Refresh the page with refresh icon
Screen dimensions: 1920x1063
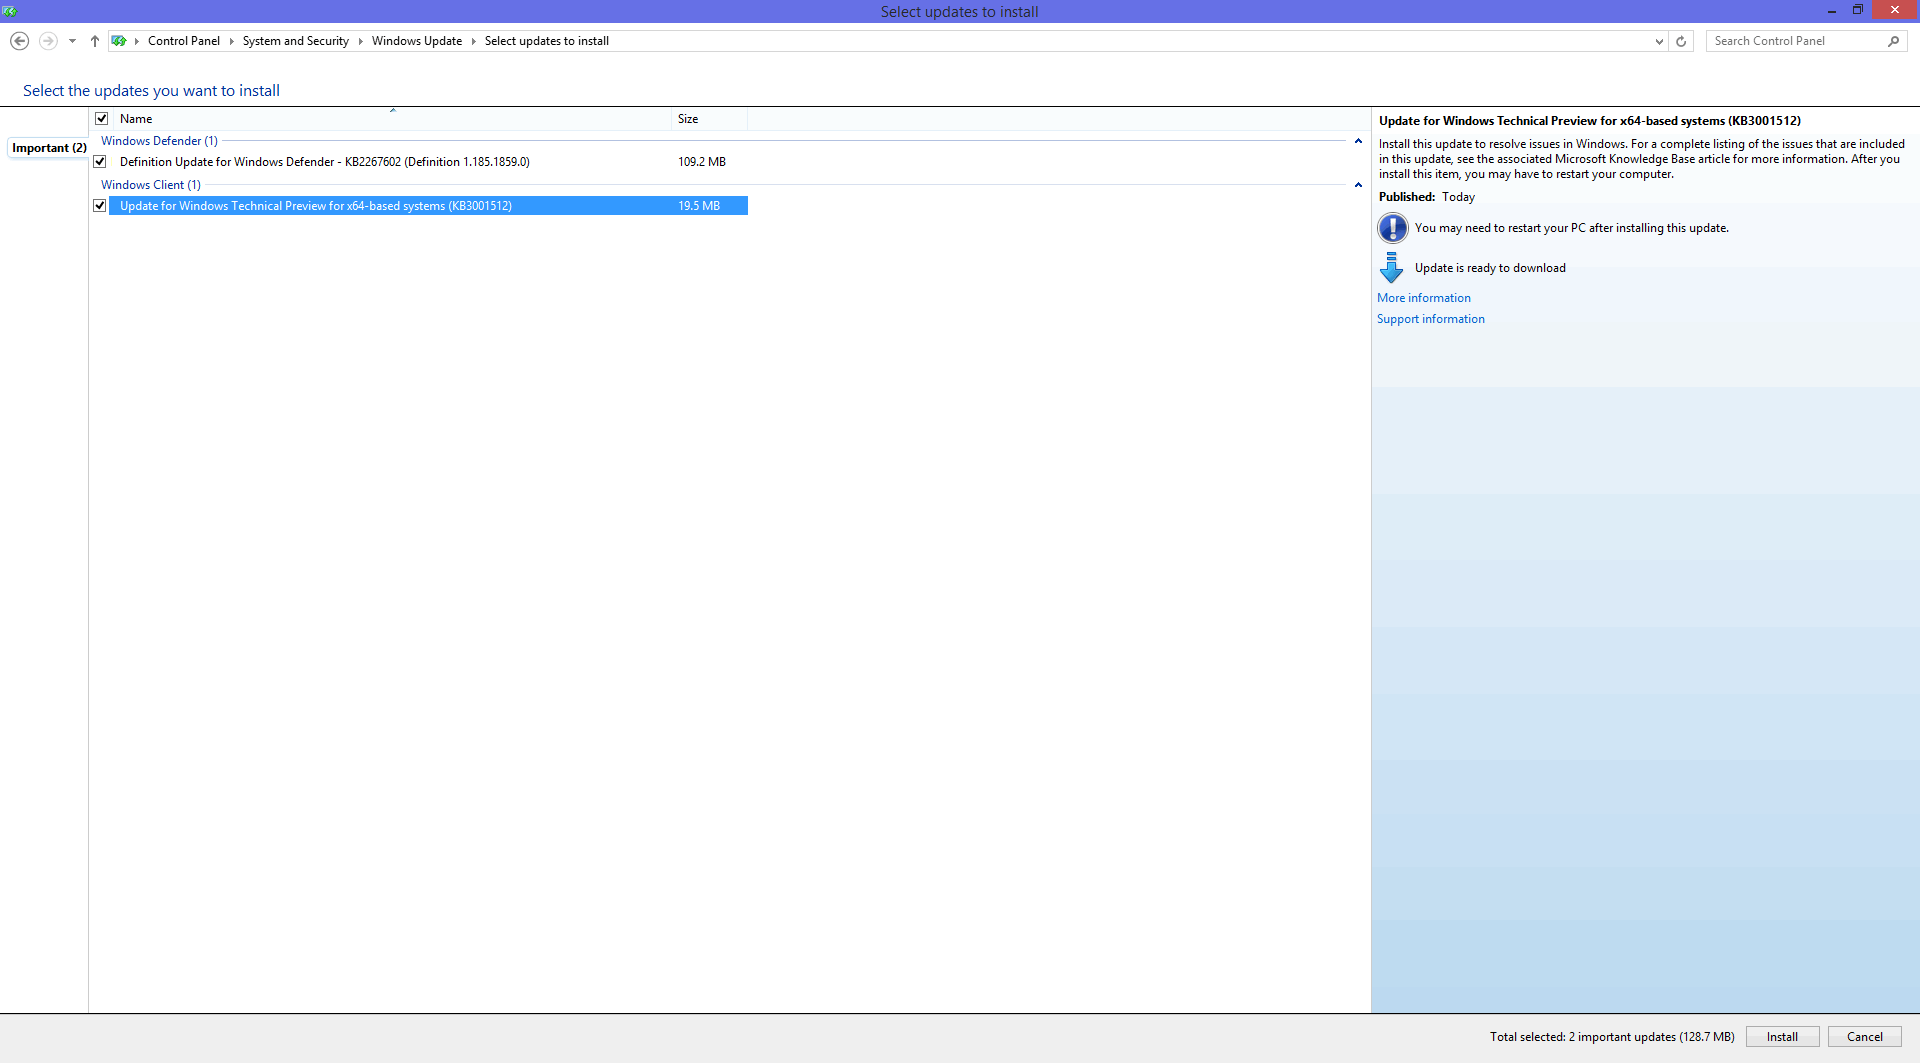tap(1681, 41)
